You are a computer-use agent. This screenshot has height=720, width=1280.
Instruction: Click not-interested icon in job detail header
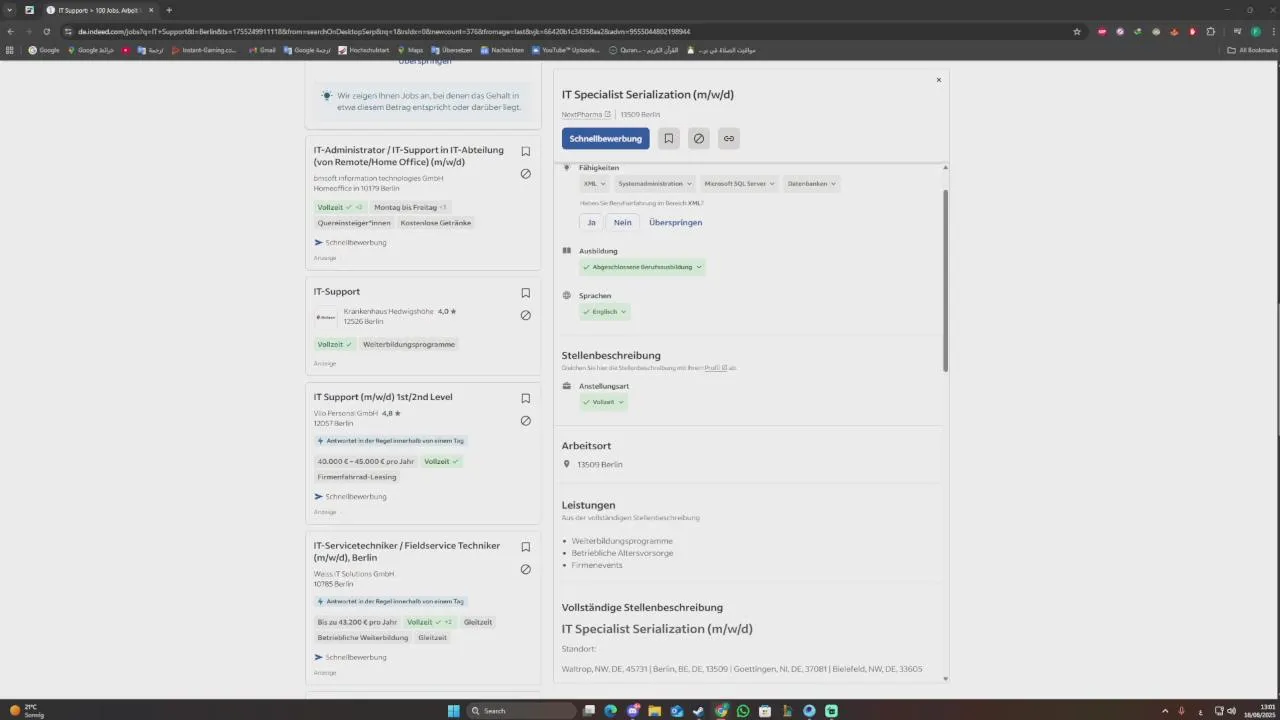click(x=699, y=138)
